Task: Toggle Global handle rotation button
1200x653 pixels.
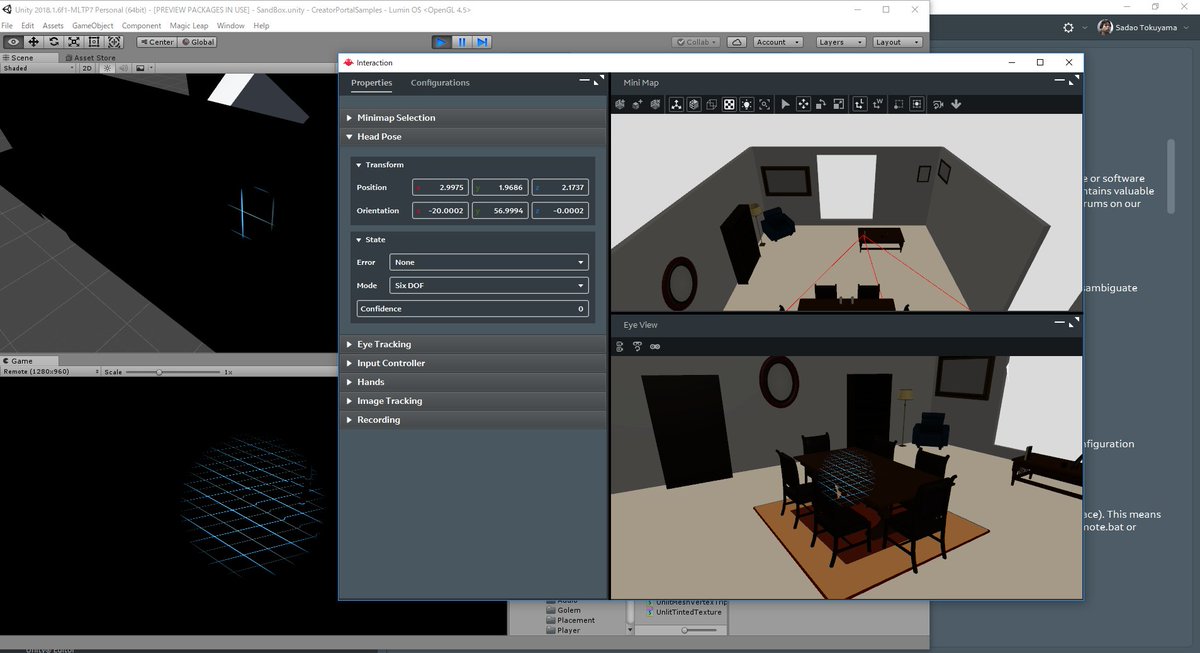Action: pyautogui.click(x=198, y=42)
